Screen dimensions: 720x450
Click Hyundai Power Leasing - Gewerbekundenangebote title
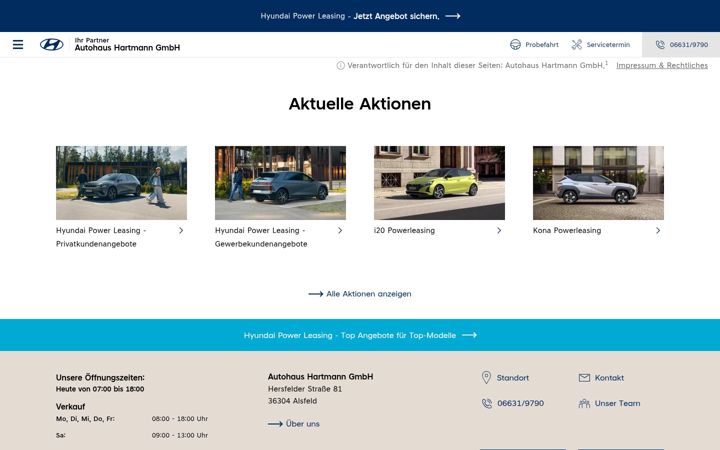(261, 237)
